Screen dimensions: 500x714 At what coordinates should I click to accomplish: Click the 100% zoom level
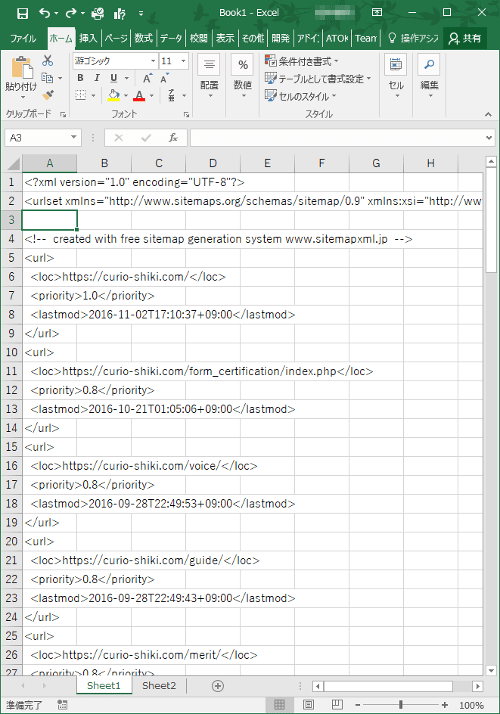[471, 705]
